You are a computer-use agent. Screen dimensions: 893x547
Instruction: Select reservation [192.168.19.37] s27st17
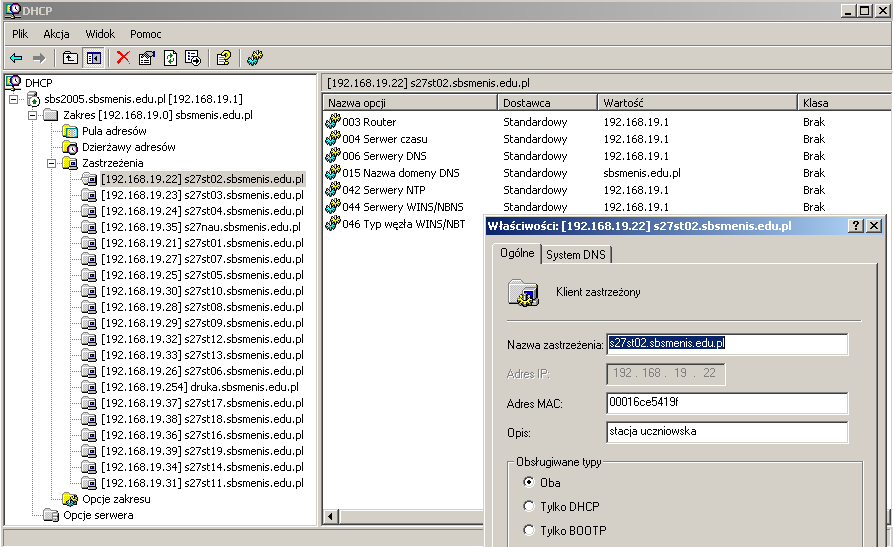[202, 403]
